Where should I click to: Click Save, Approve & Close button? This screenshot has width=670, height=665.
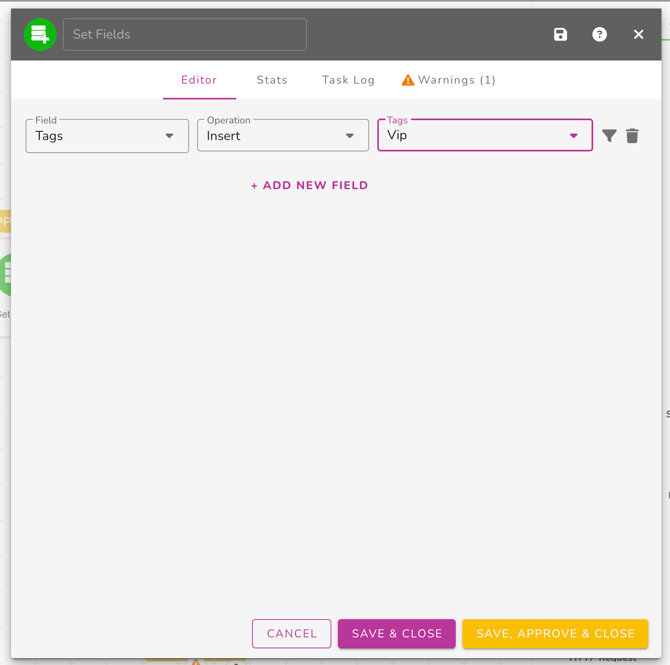[x=555, y=633]
